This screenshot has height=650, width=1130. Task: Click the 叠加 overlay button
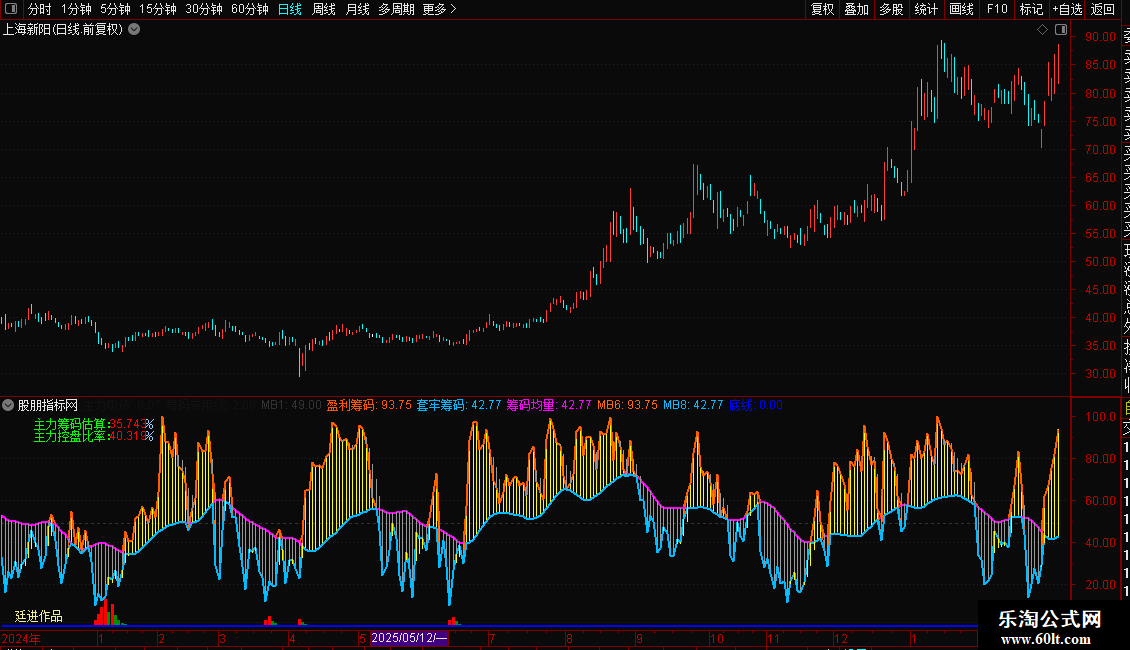[x=857, y=9]
